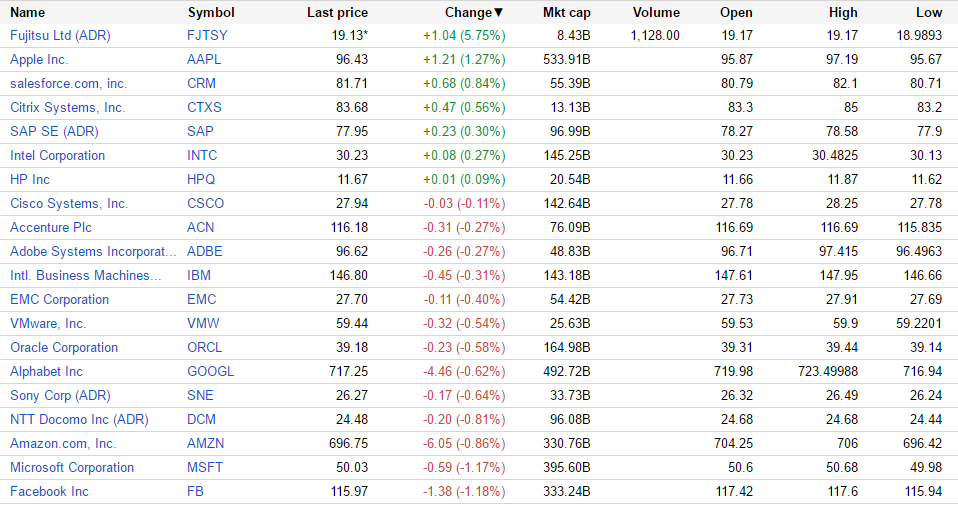The image size is (958, 506).
Task: Open Citrix Systems, Inc. company link
Action: [x=67, y=108]
